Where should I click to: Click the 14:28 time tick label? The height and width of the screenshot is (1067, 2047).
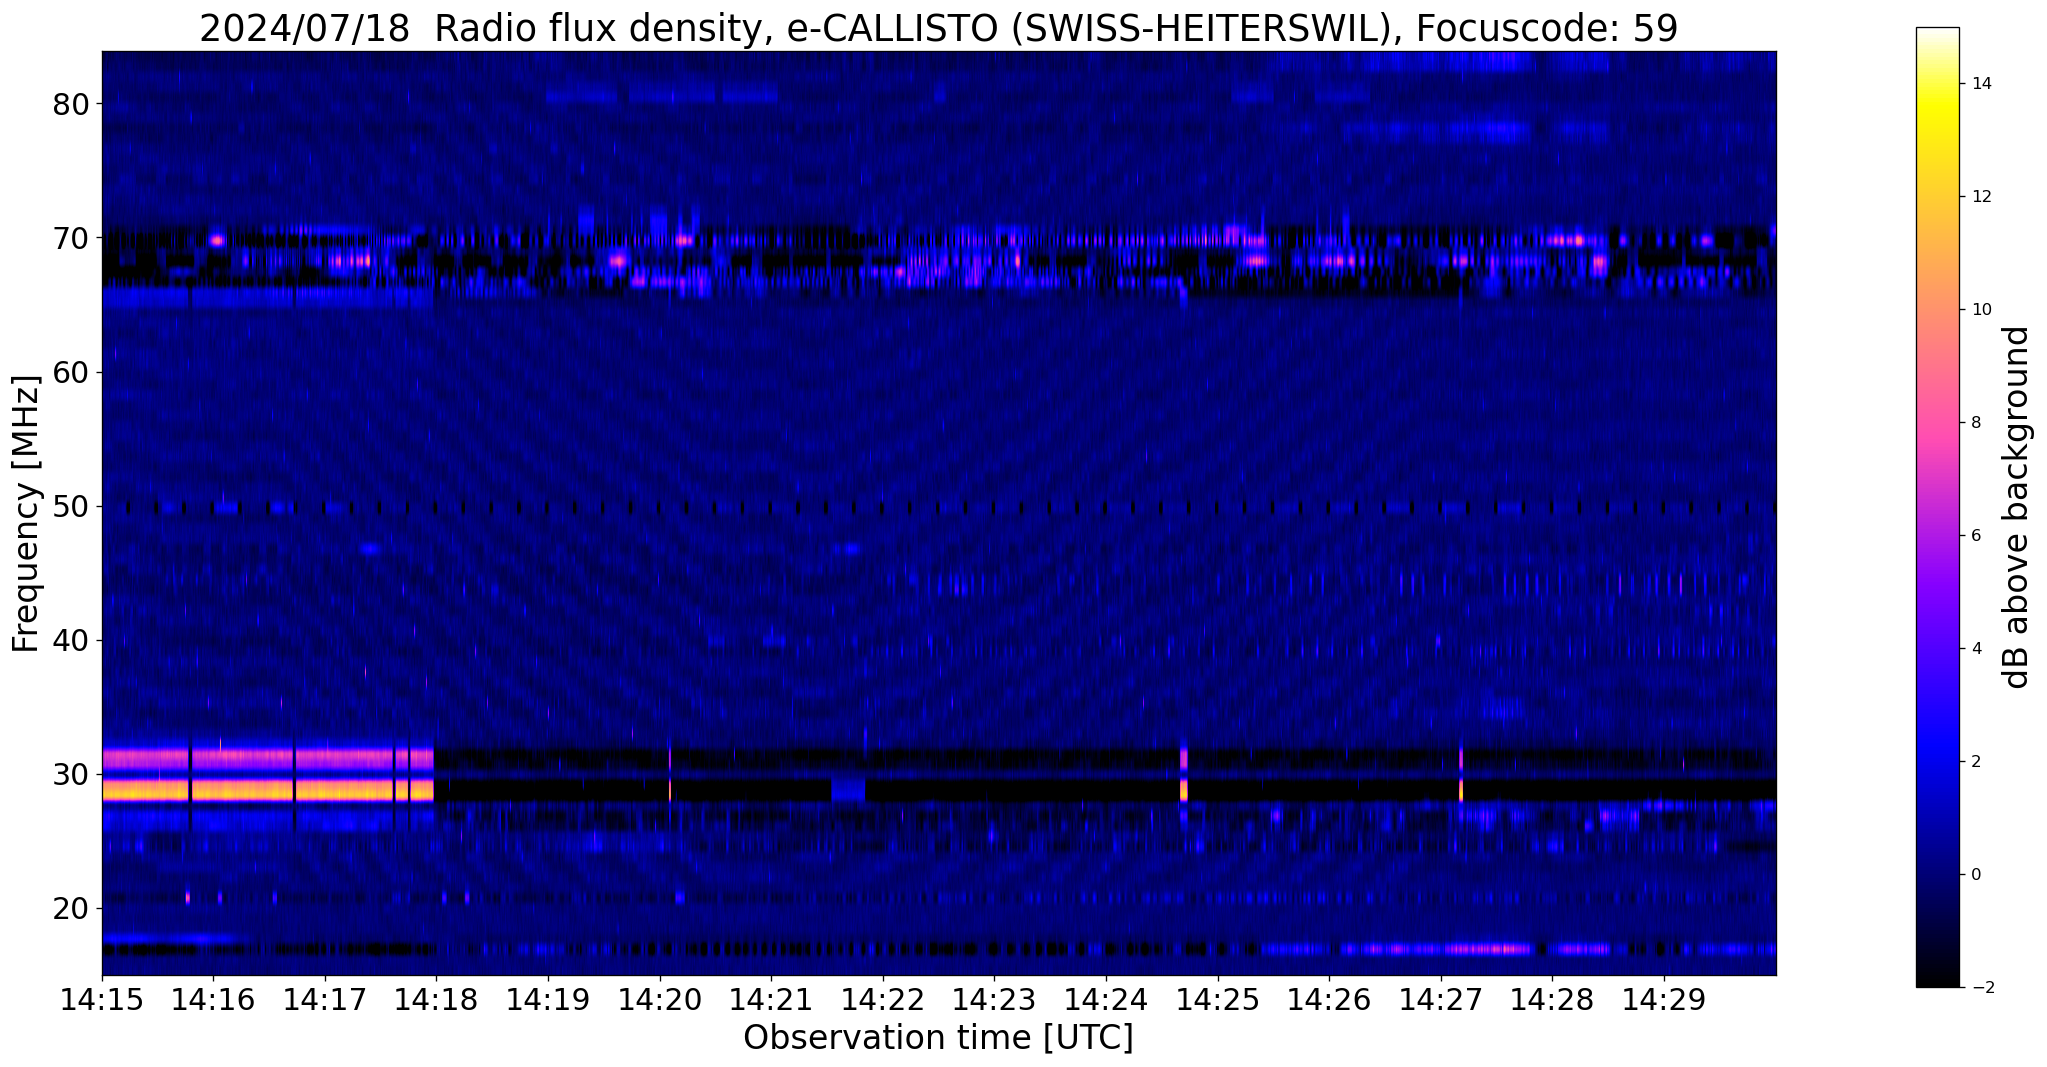pyautogui.click(x=1552, y=1000)
